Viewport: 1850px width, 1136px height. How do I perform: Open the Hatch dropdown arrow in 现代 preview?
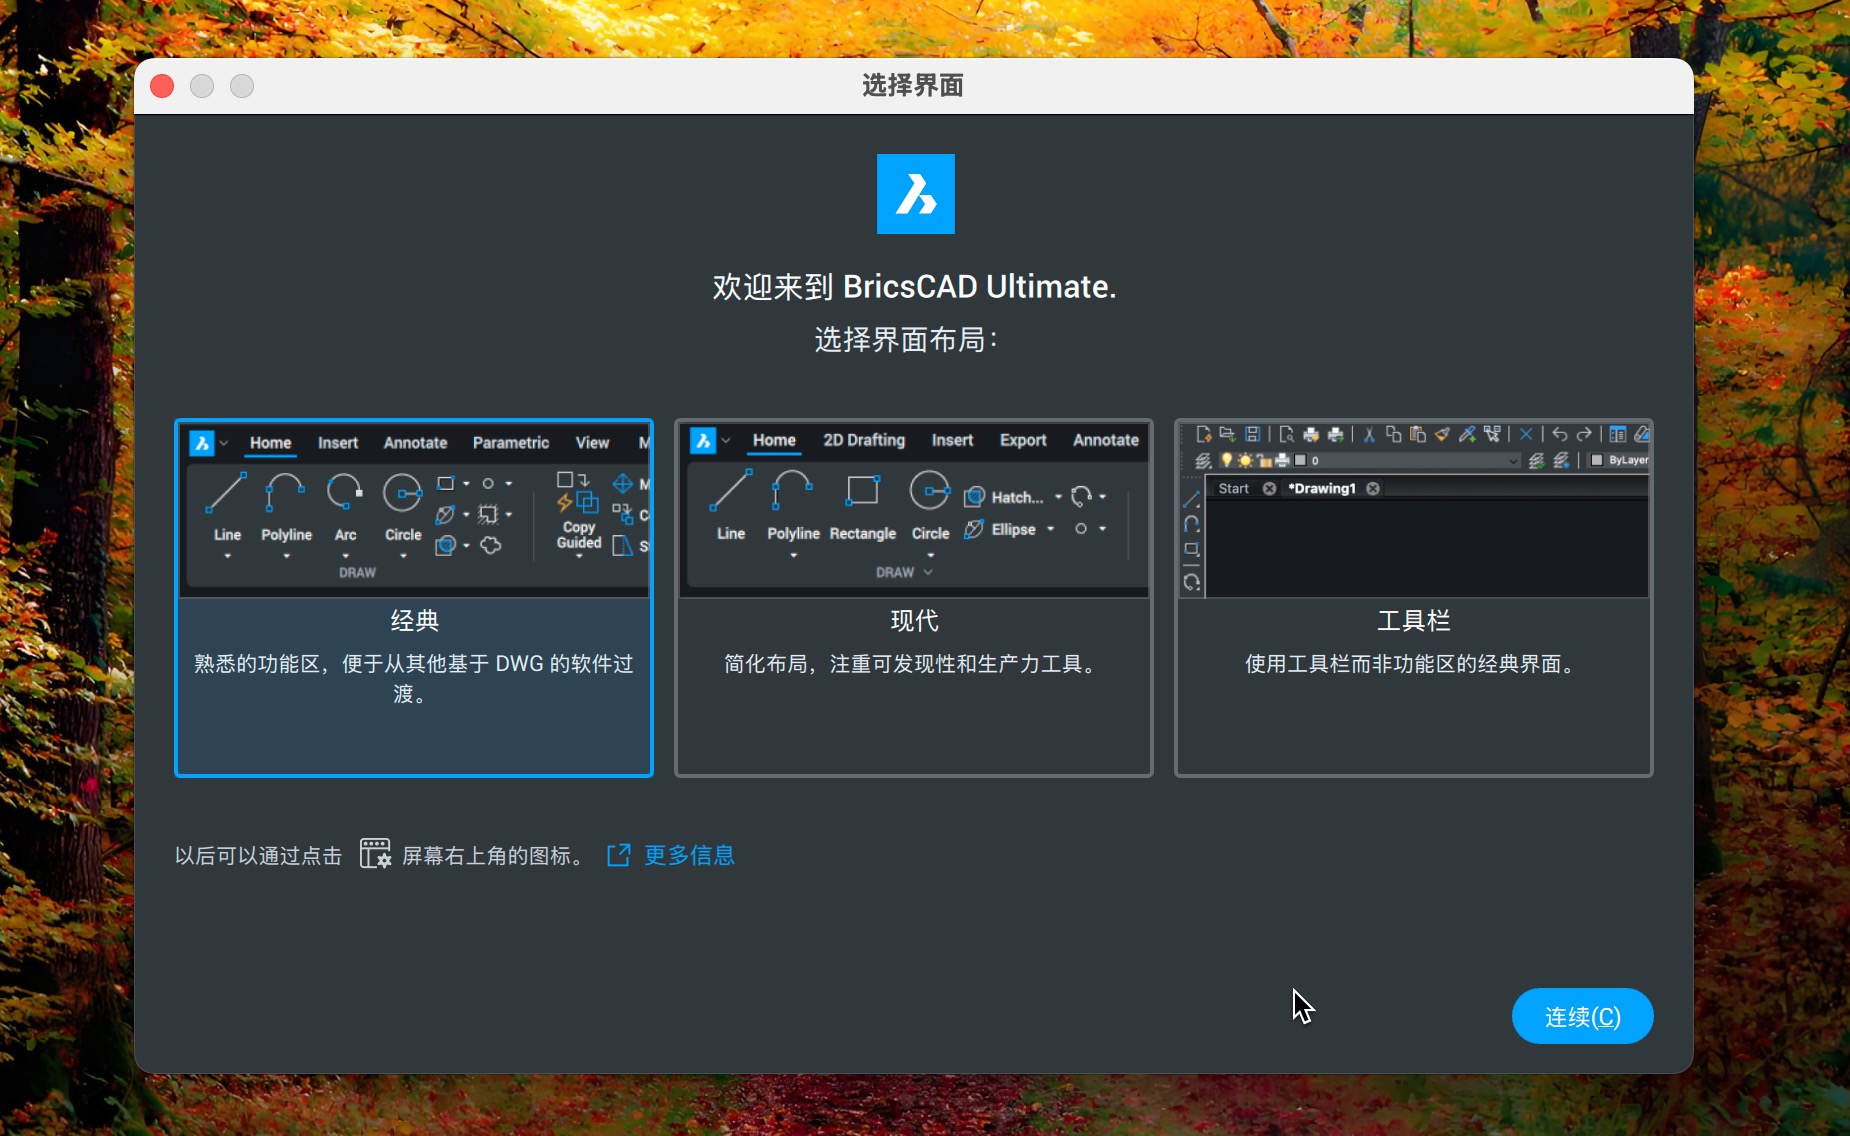click(1058, 497)
